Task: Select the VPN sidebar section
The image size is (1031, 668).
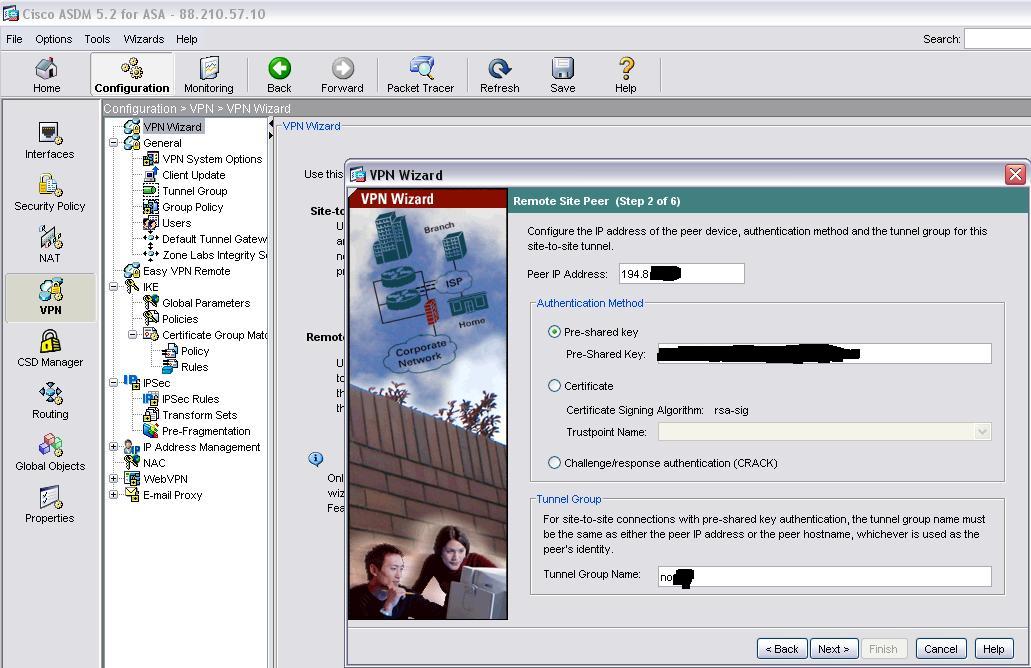Action: pos(51,297)
